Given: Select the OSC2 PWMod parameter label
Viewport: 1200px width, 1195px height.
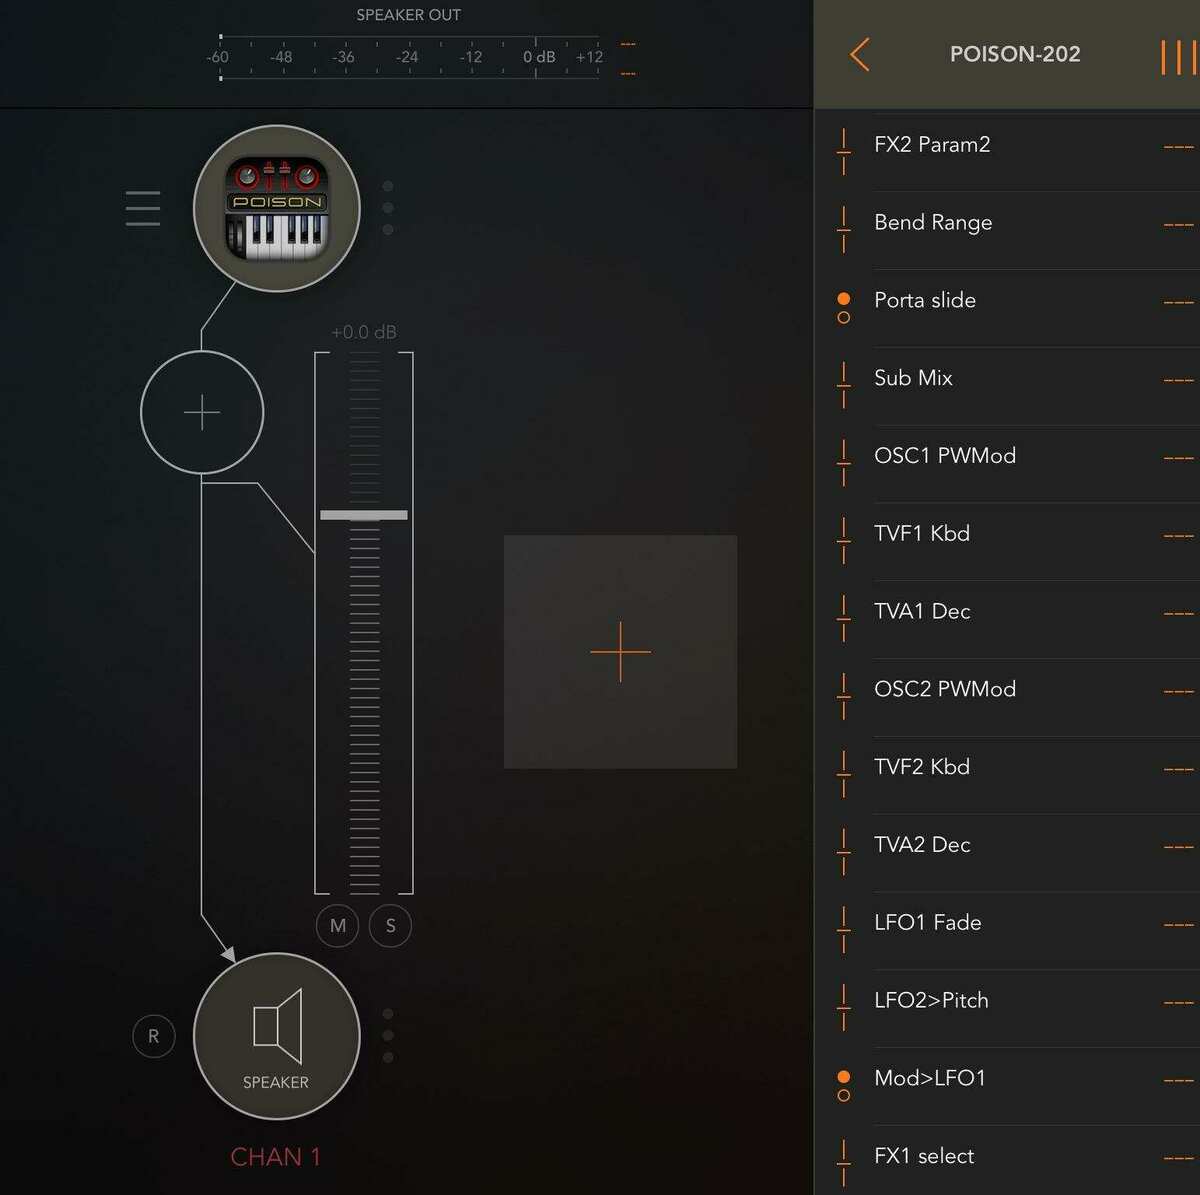Looking at the screenshot, I should 945,689.
